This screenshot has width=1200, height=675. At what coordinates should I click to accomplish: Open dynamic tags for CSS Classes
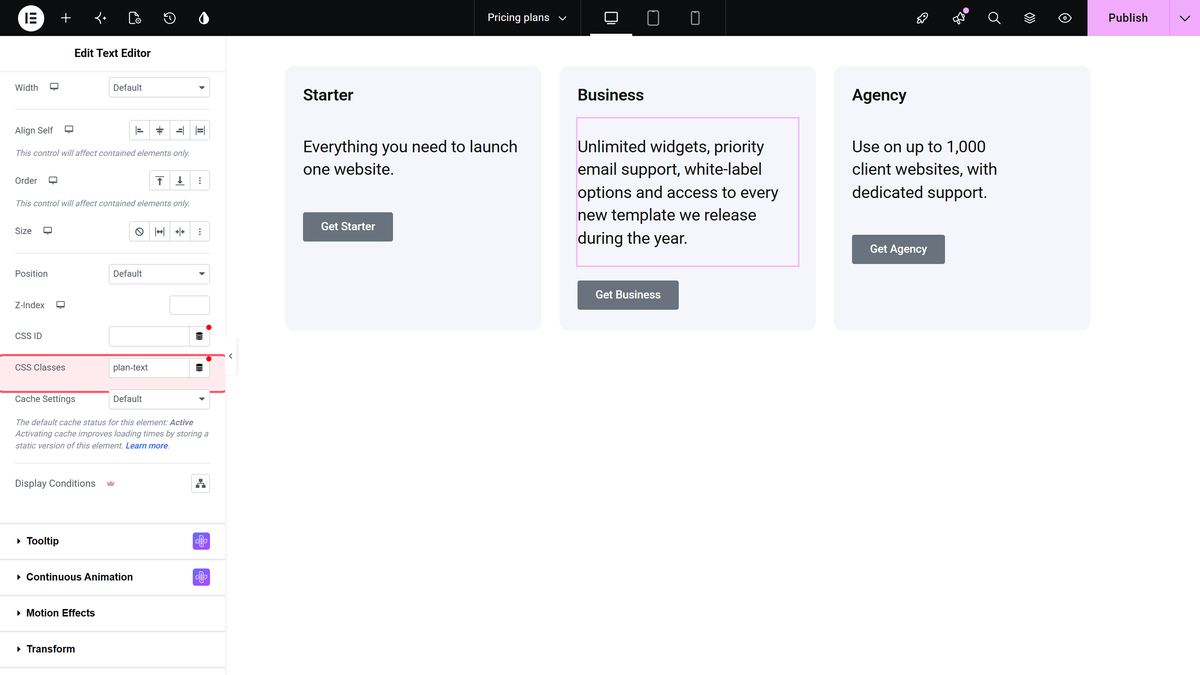click(199, 368)
